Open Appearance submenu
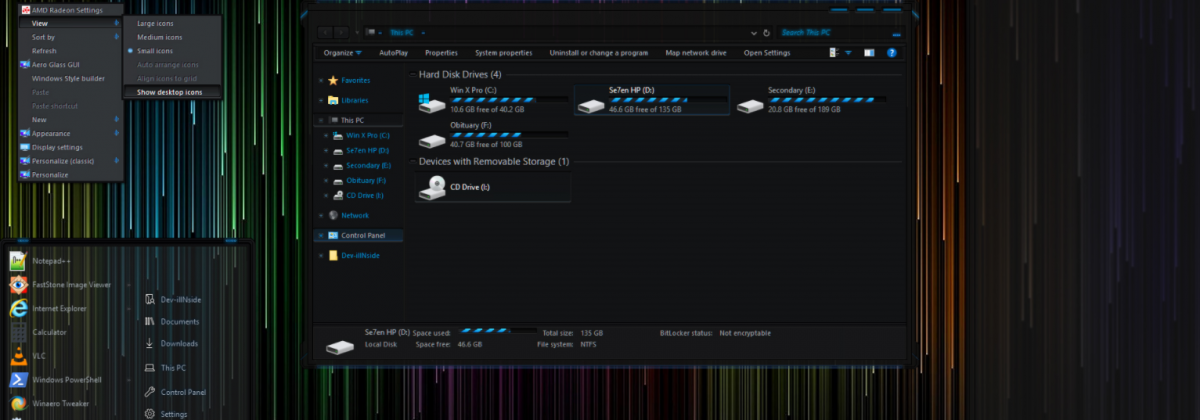The image size is (1200, 420). (x=71, y=133)
